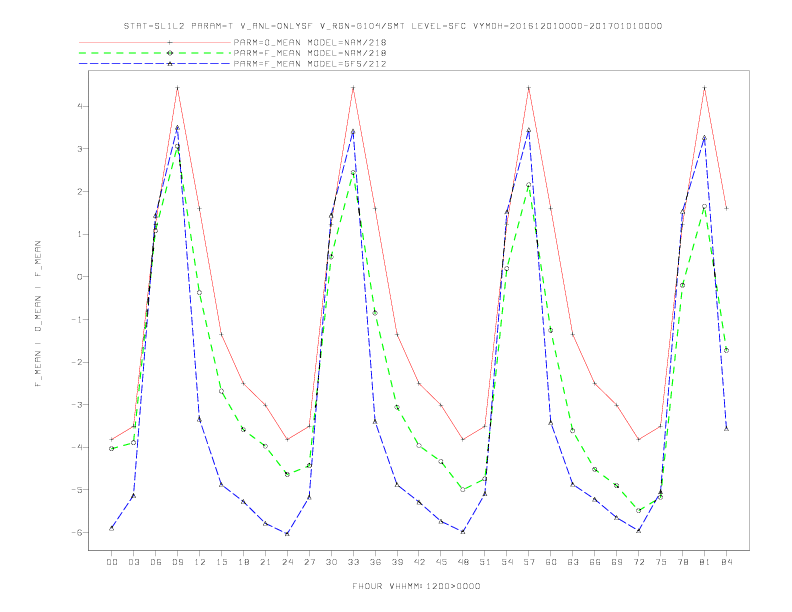Select legend entry PARM=F_MEAN MODEL=GFS/212
This screenshot has width=792, height=612.
tap(310, 64)
